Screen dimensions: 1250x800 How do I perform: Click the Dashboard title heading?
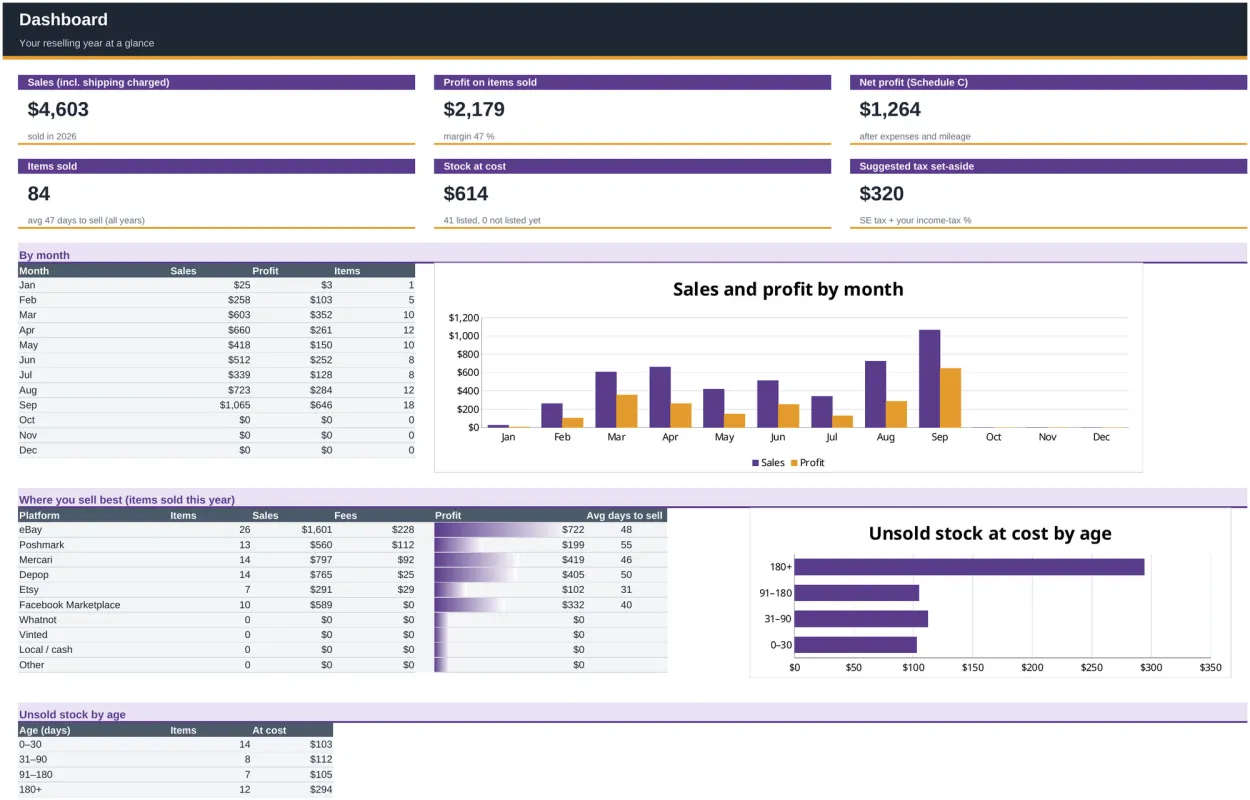click(63, 19)
